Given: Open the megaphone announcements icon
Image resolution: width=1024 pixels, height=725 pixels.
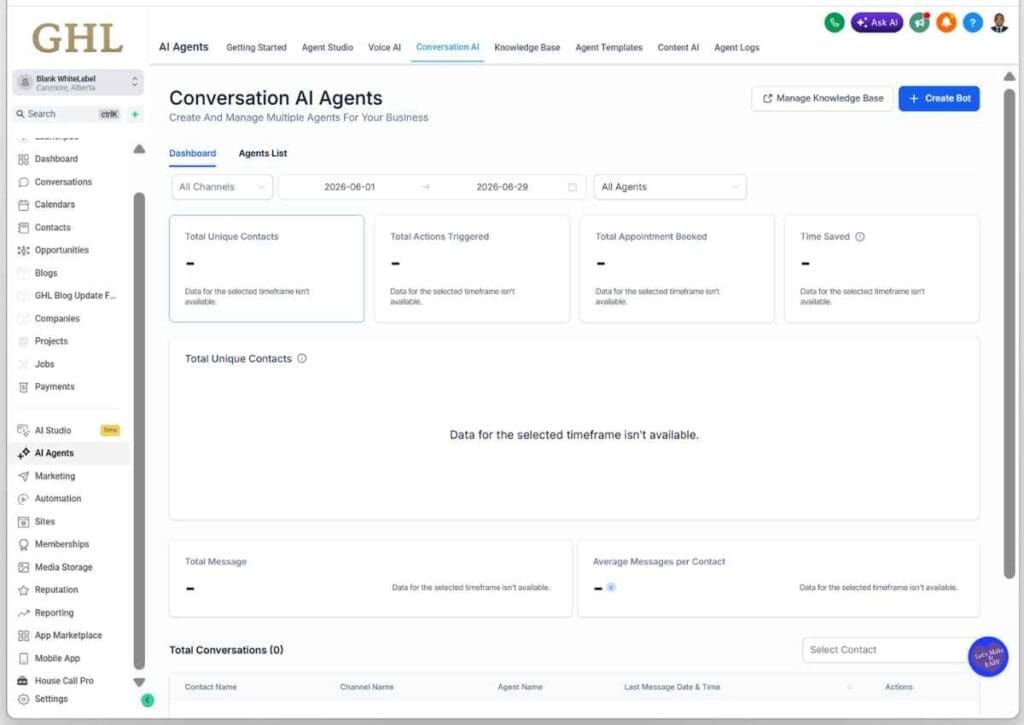Looking at the screenshot, I should click(x=920, y=23).
